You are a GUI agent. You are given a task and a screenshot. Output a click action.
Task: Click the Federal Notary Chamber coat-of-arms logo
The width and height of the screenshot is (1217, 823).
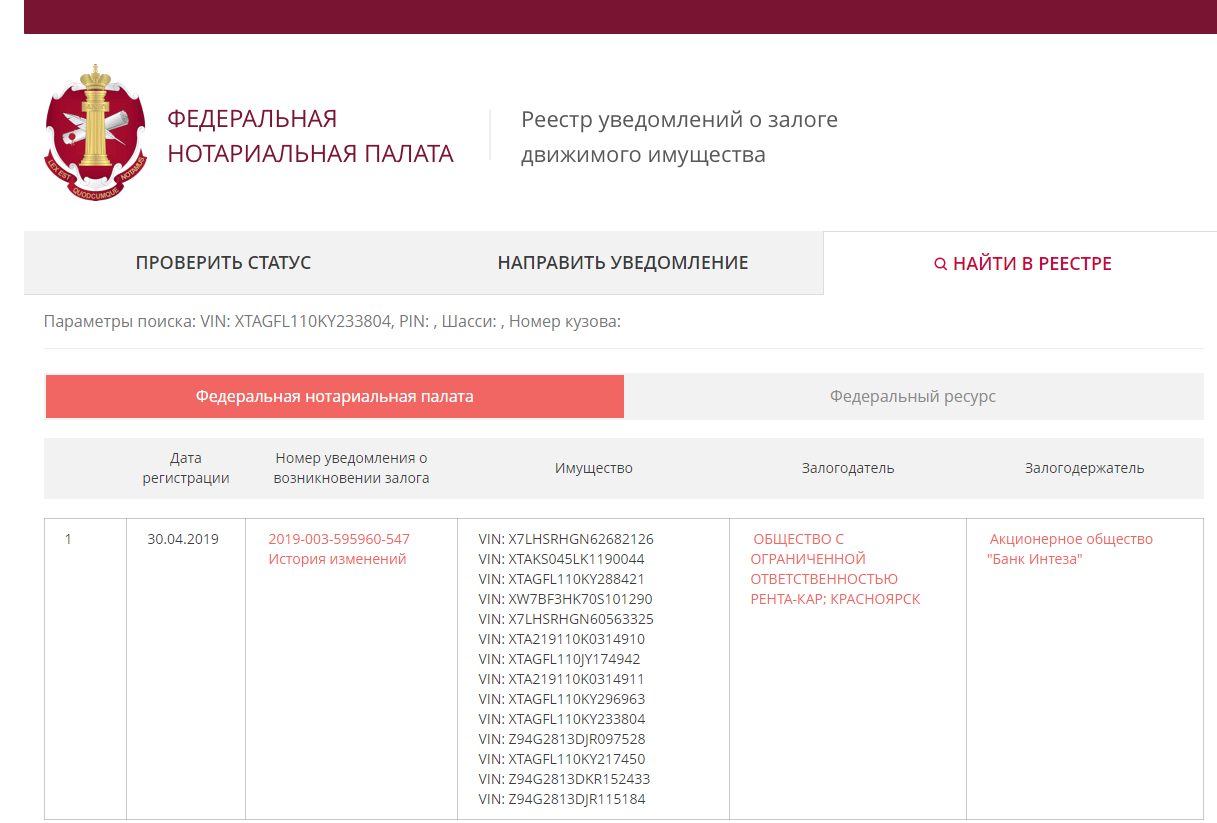click(95, 134)
